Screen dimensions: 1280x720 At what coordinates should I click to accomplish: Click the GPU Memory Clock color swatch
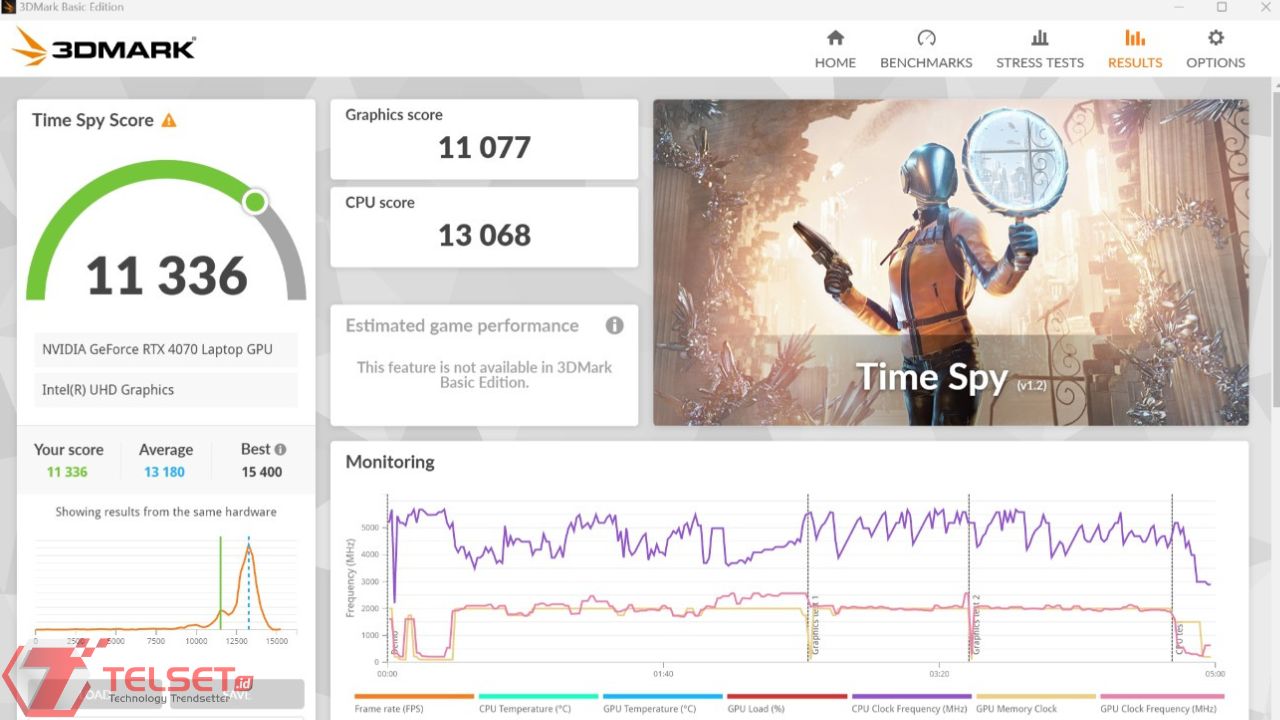tap(1035, 696)
